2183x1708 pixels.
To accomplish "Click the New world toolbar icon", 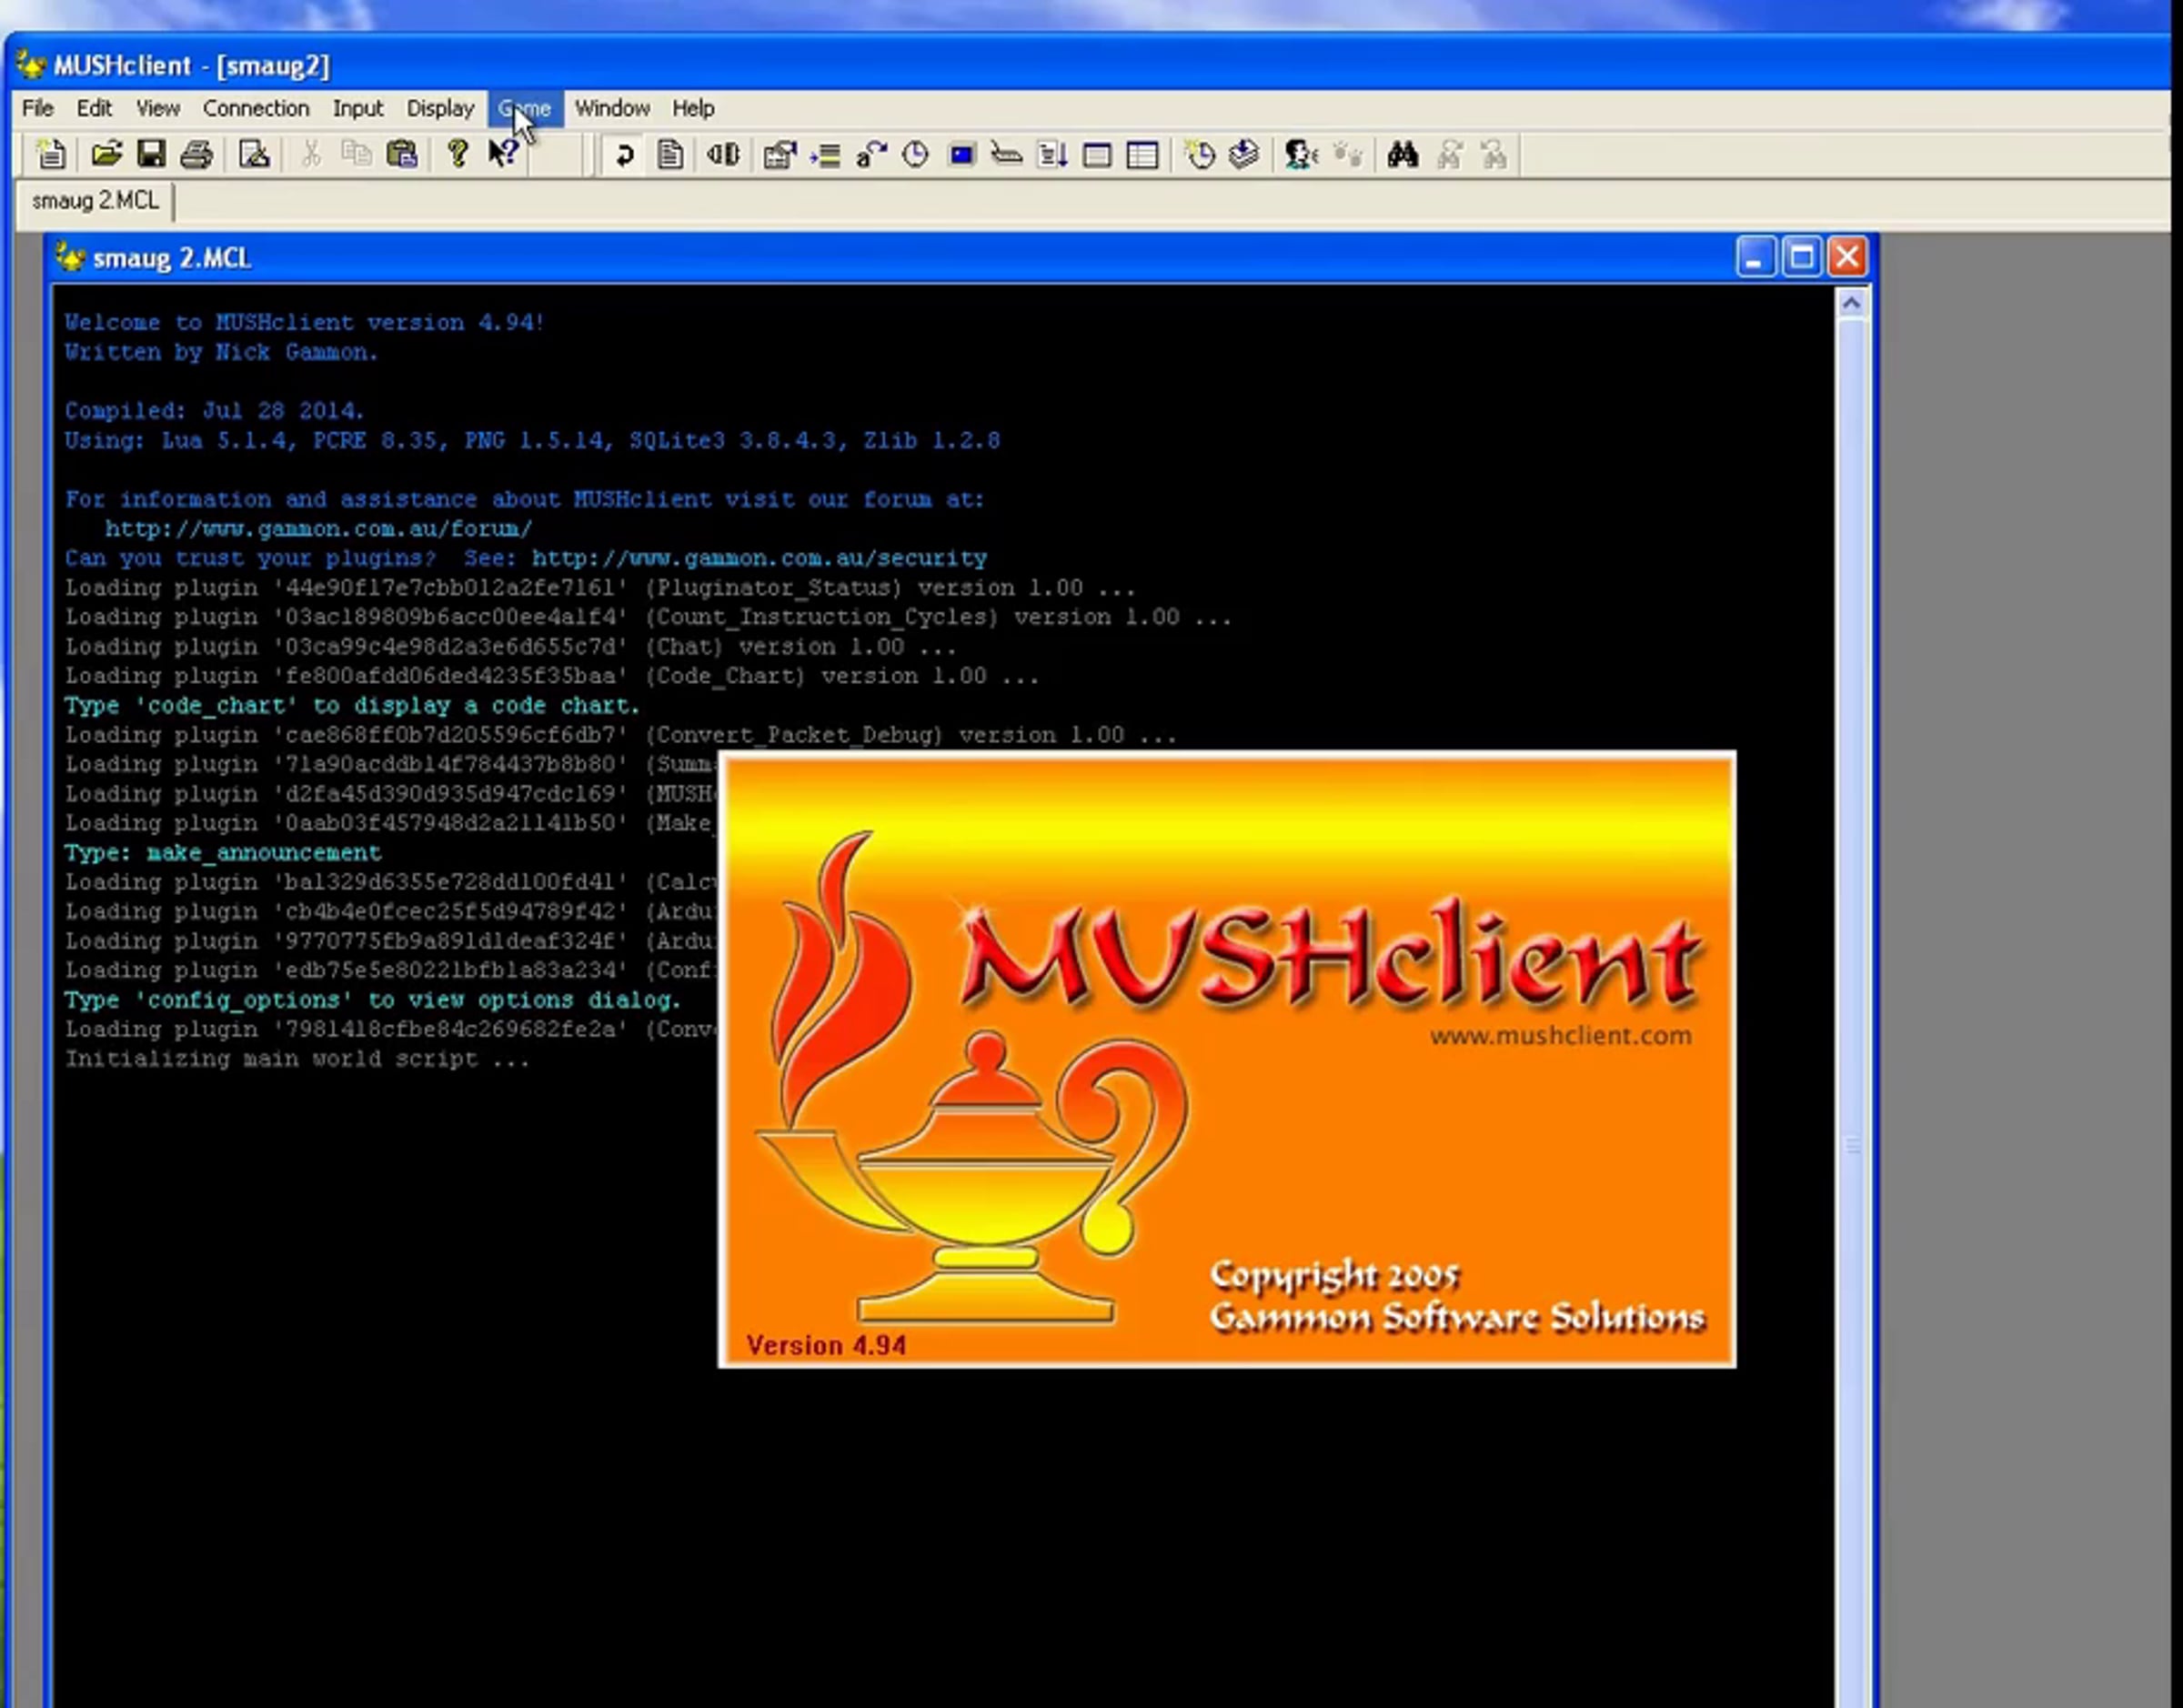I will coord(50,154).
